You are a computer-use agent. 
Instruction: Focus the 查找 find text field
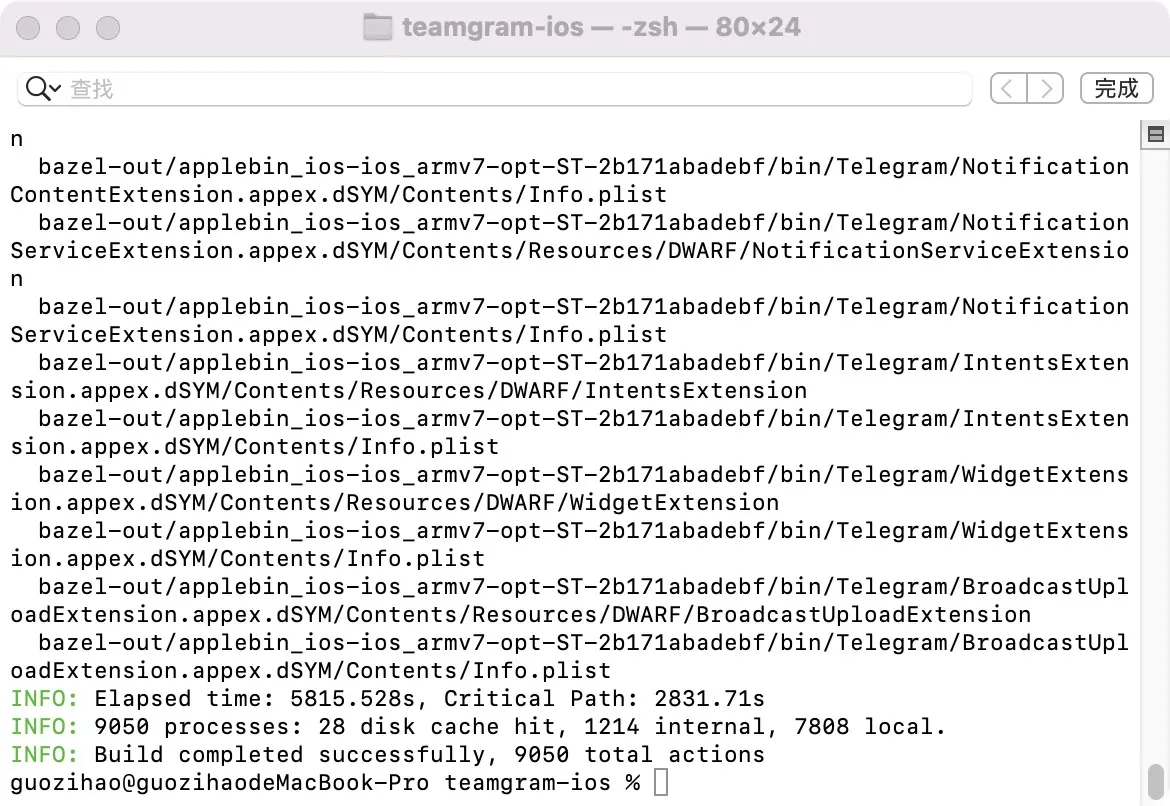coord(500,89)
